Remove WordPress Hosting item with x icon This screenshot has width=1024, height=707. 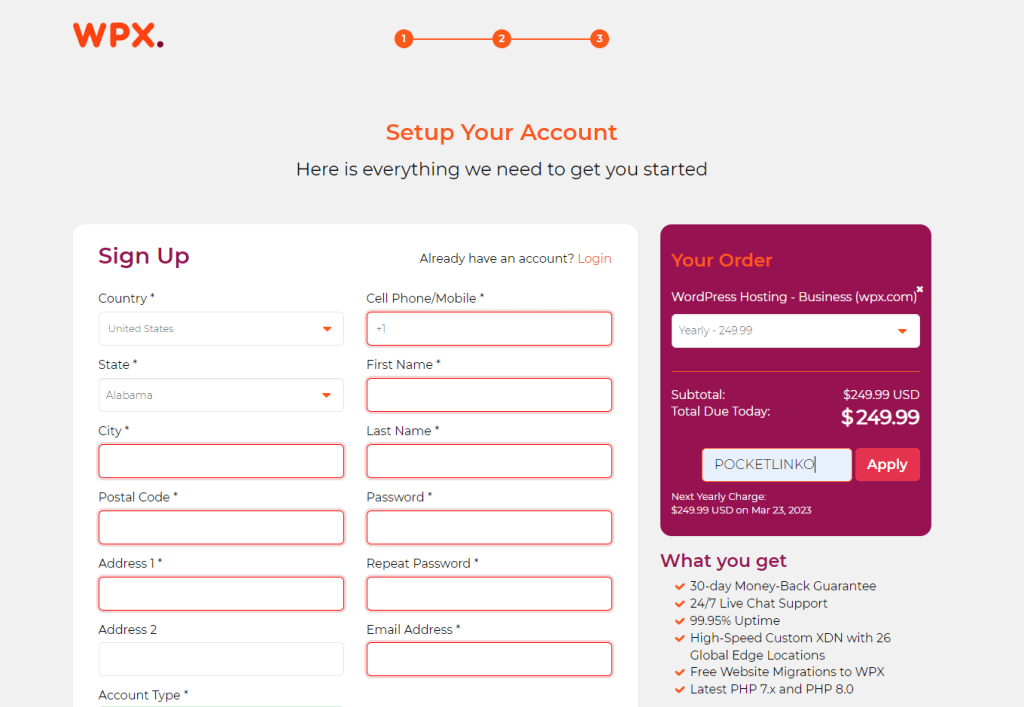[920, 289]
